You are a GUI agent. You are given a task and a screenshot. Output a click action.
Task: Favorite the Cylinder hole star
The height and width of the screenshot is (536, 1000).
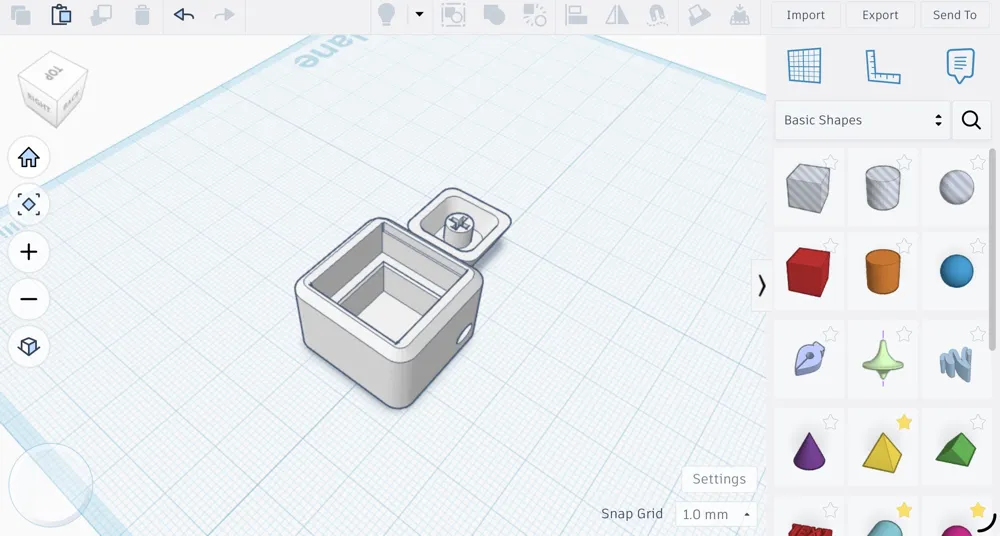[904, 162]
